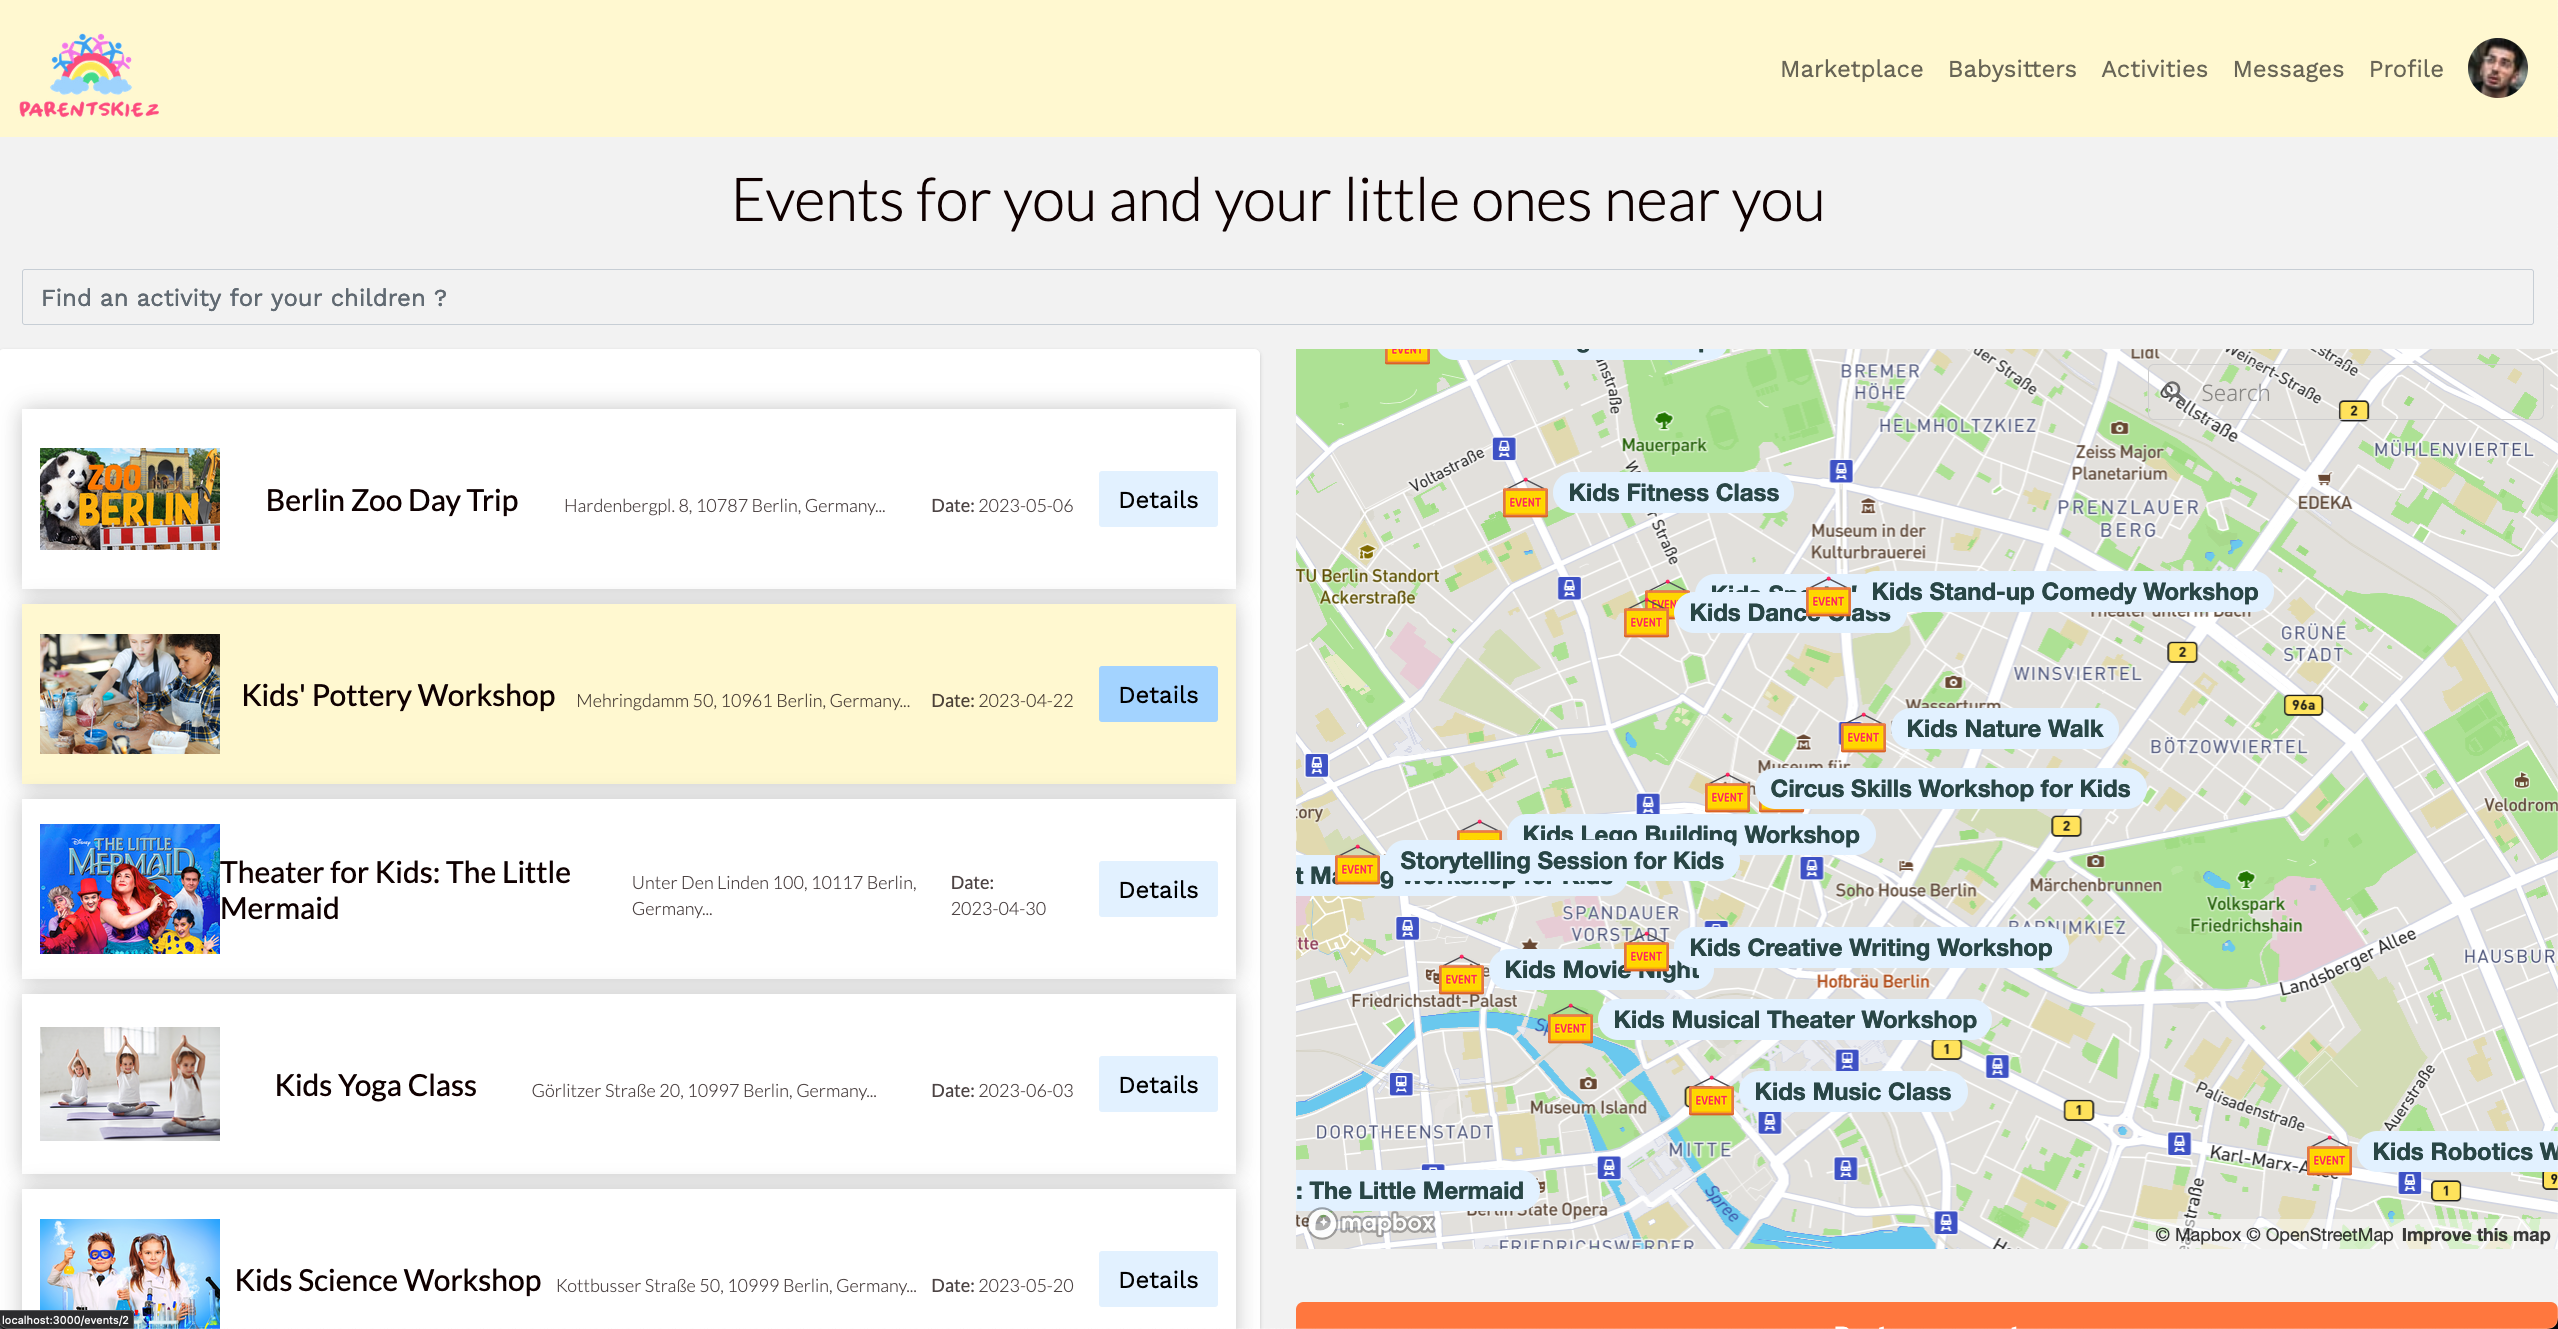Click the user avatar photo
The width and height of the screenshot is (2558, 1329).
tap(2497, 68)
